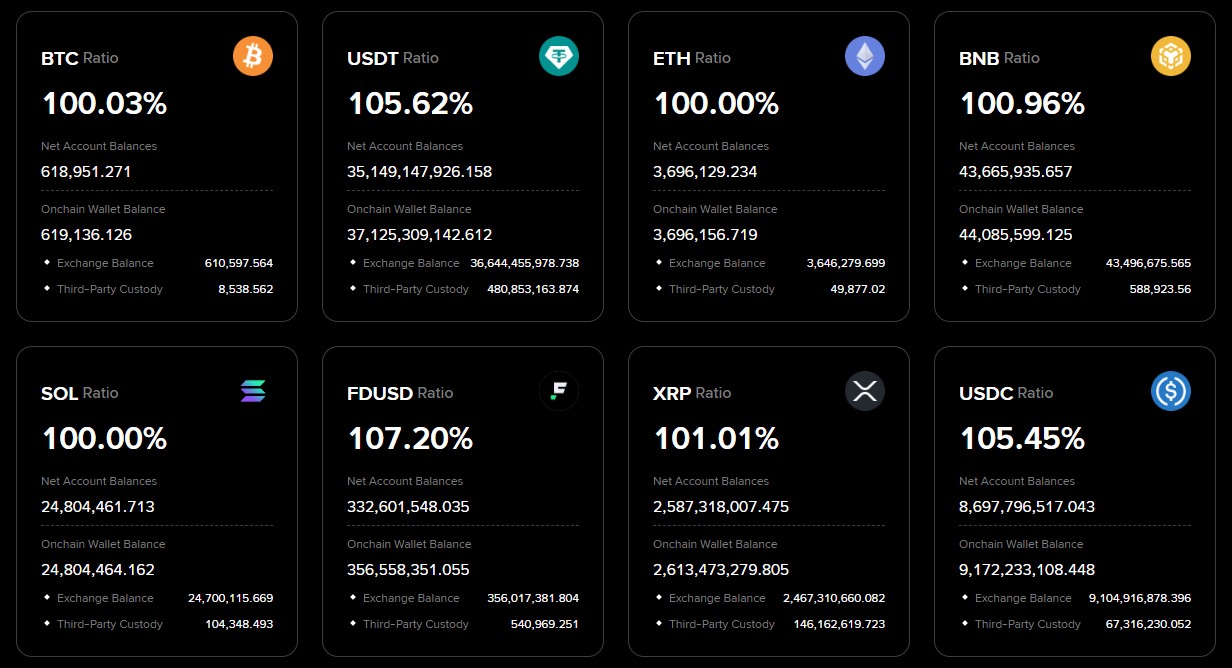Click ETH Net Account Balances value 3,696,129.234
This screenshot has height=668, width=1232.
tap(705, 171)
